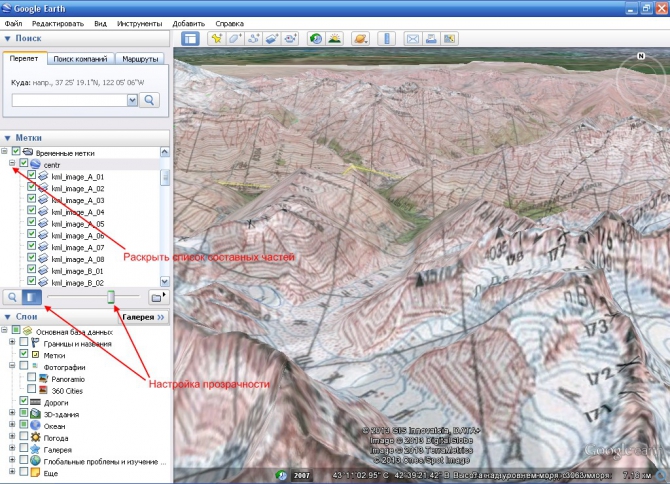This screenshot has height=484, width=670.
Task: Add an image overlay from the toolbar
Action: (x=272, y=39)
